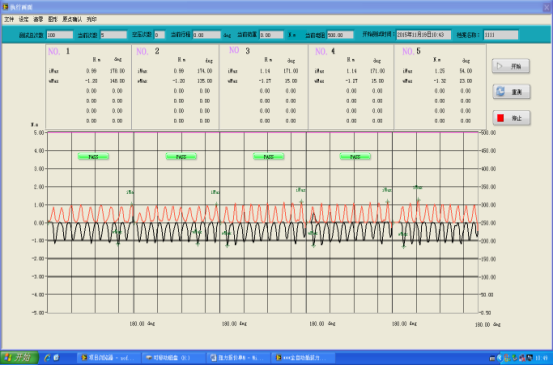The height and width of the screenshot is (365, 553).
Task: Click the Windows 开始 Start button
Action: (x=19, y=358)
